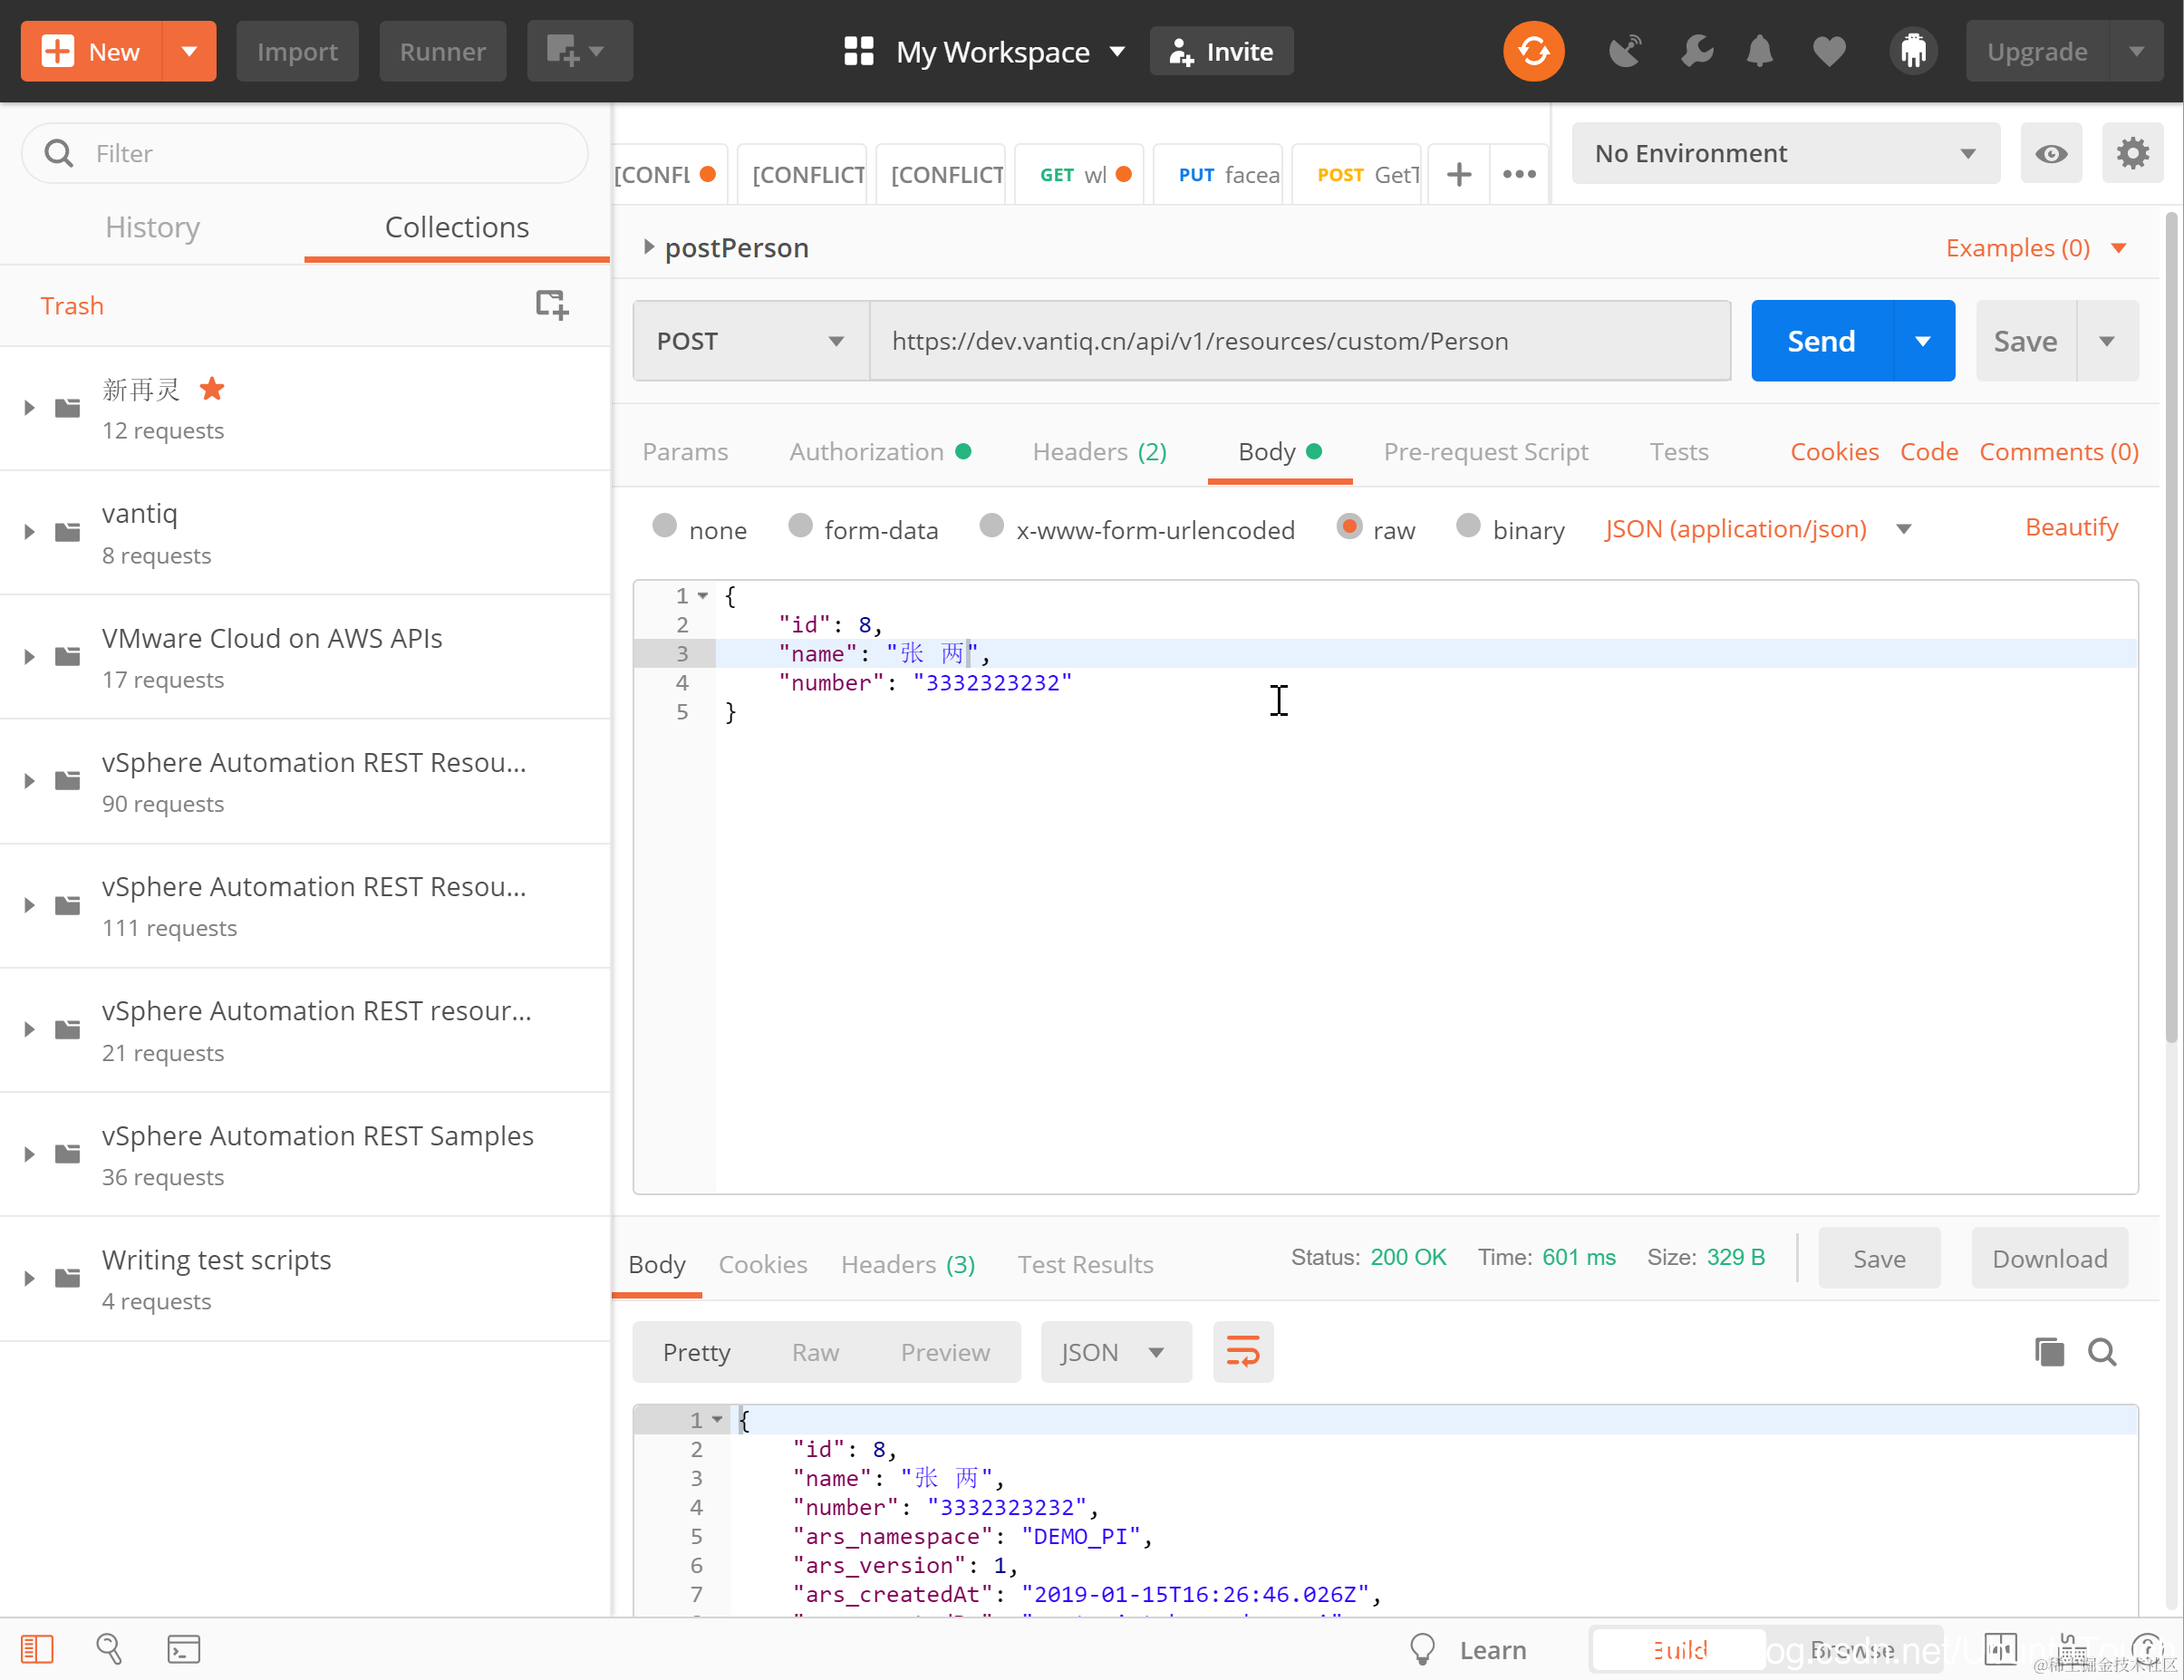Click the orange sync status icon

1533,51
